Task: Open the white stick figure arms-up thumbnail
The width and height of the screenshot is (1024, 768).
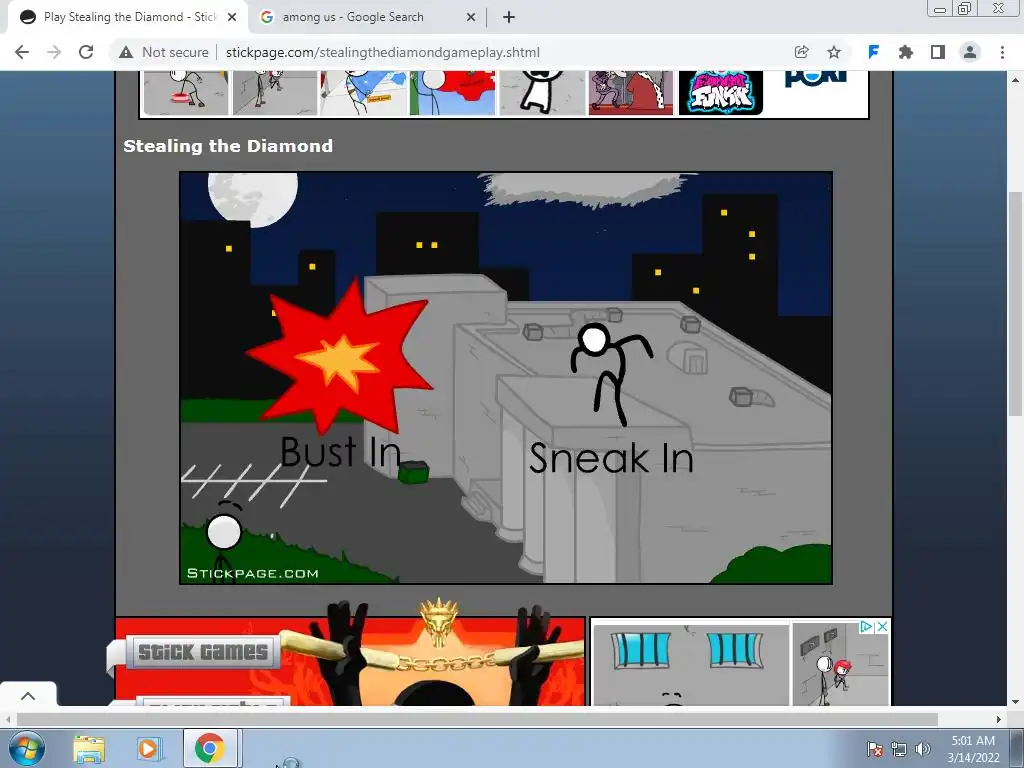Action: [x=542, y=93]
